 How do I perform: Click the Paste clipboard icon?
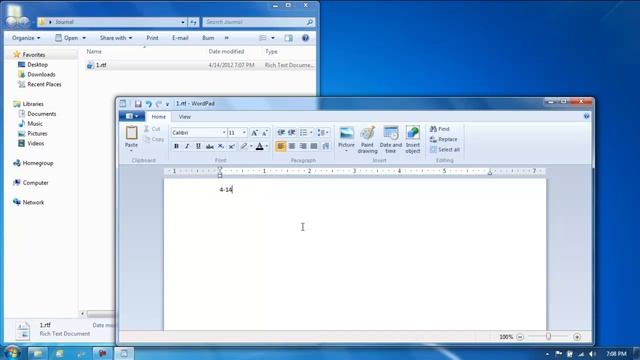[x=131, y=133]
